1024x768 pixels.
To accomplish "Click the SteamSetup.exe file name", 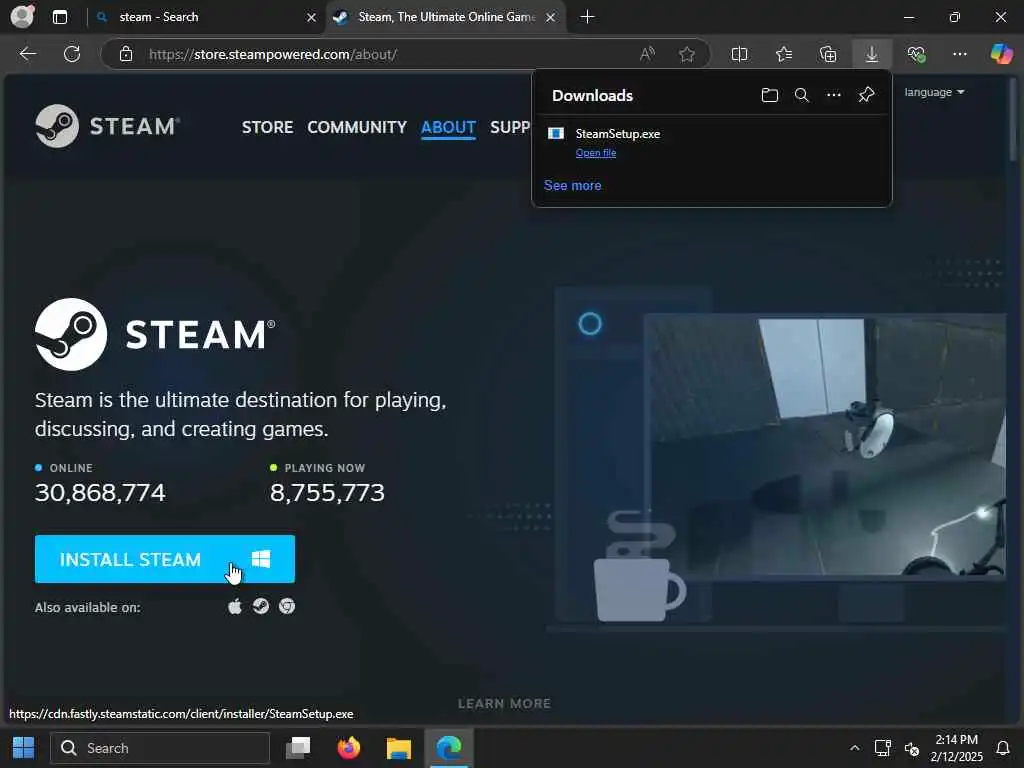I will 617,134.
